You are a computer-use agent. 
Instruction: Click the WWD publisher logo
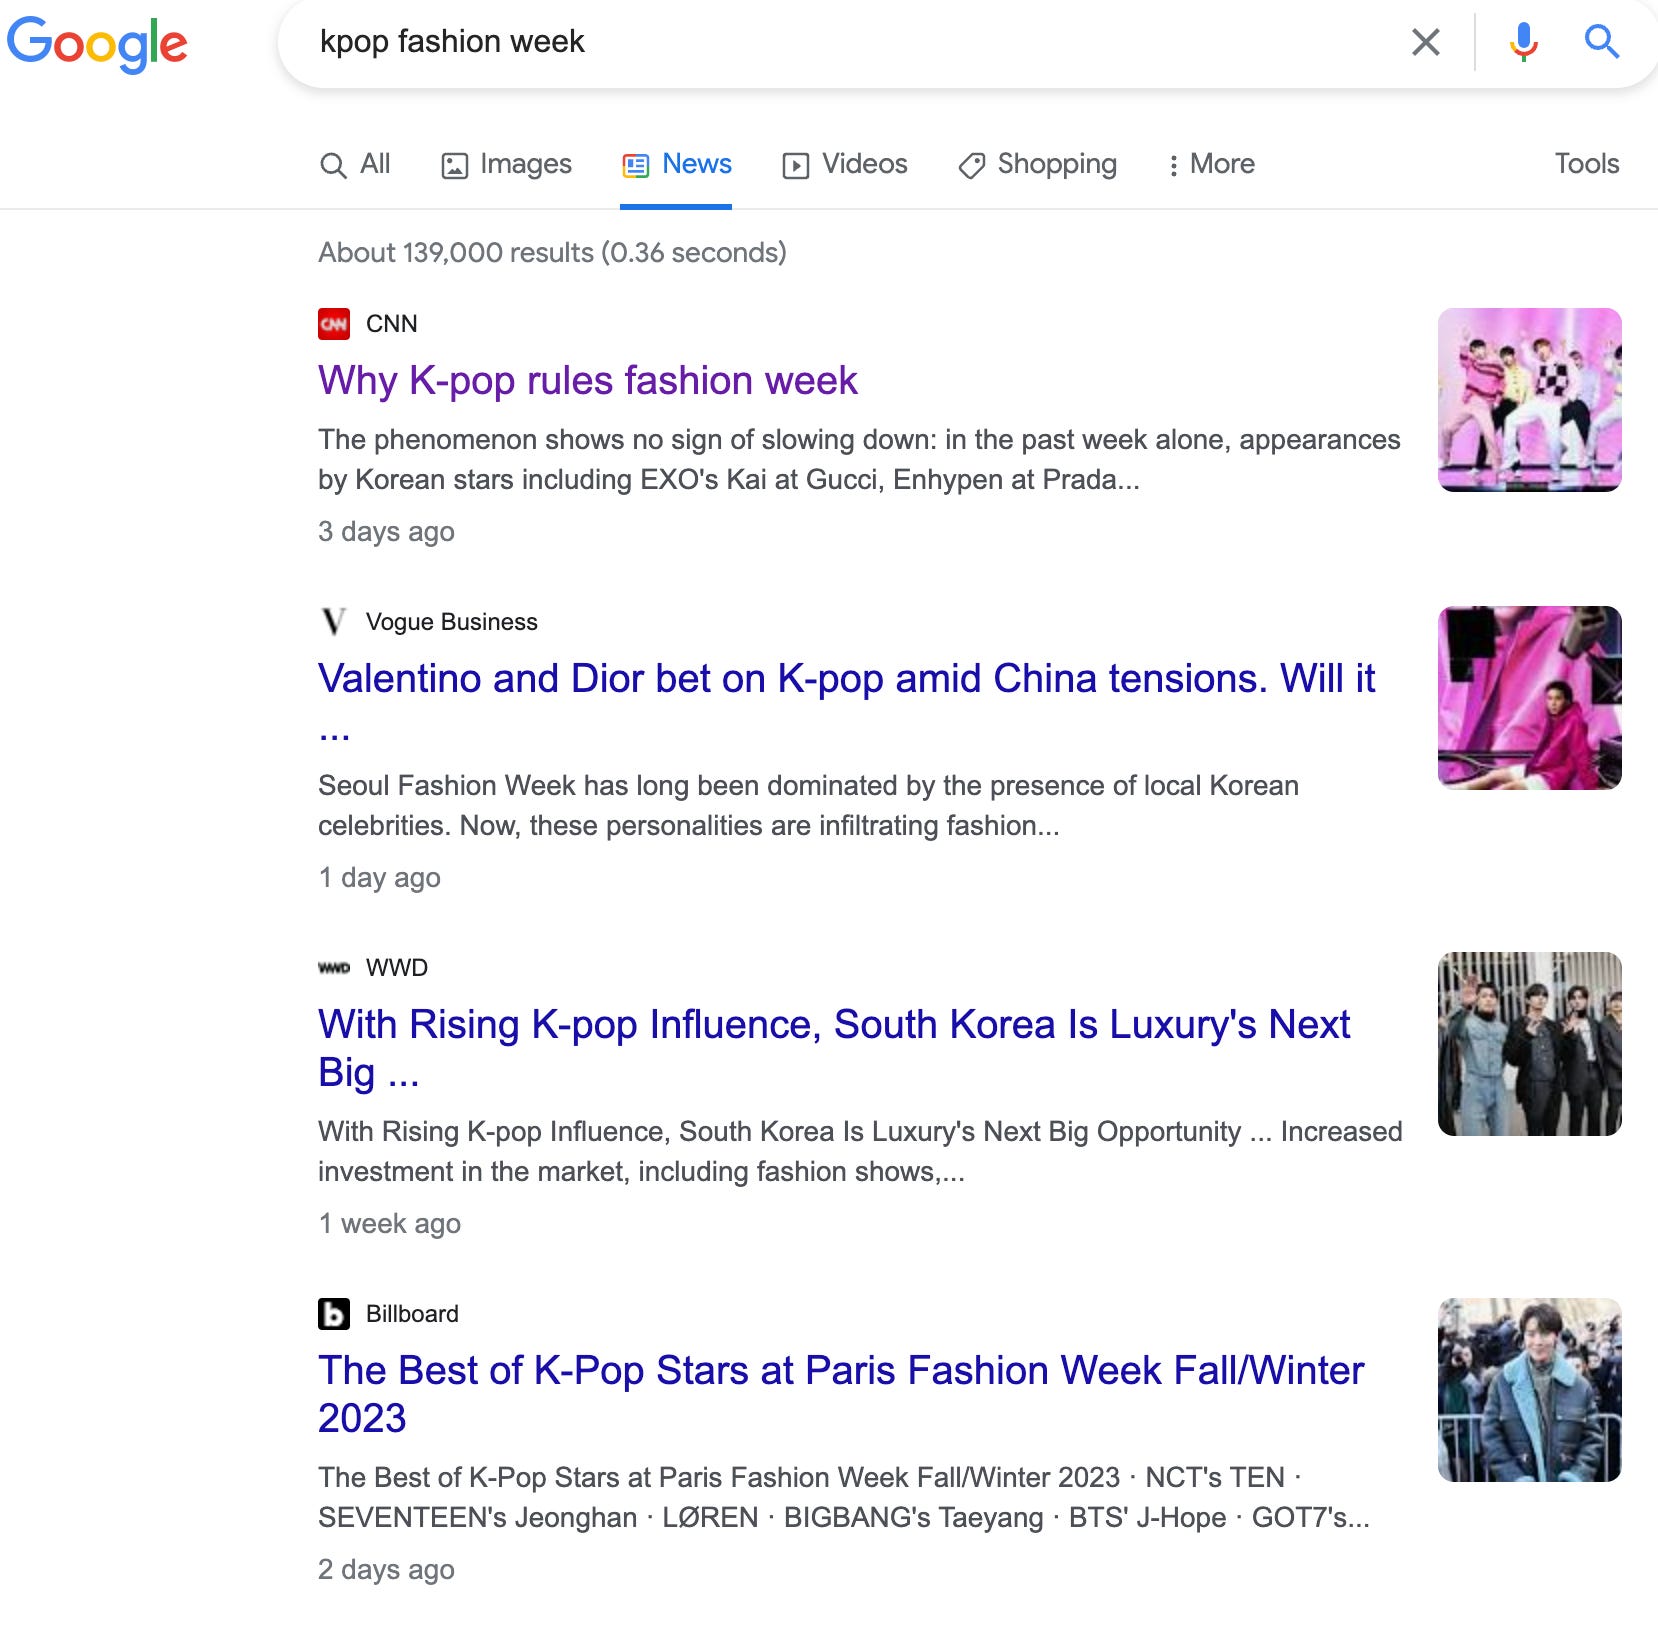(x=335, y=967)
